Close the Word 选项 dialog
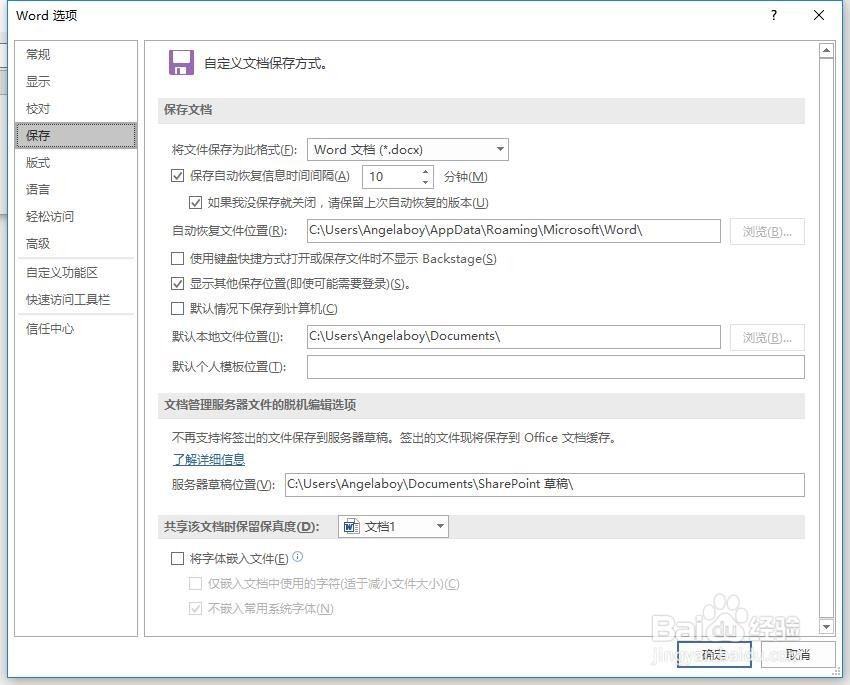850x685 pixels. click(819, 15)
